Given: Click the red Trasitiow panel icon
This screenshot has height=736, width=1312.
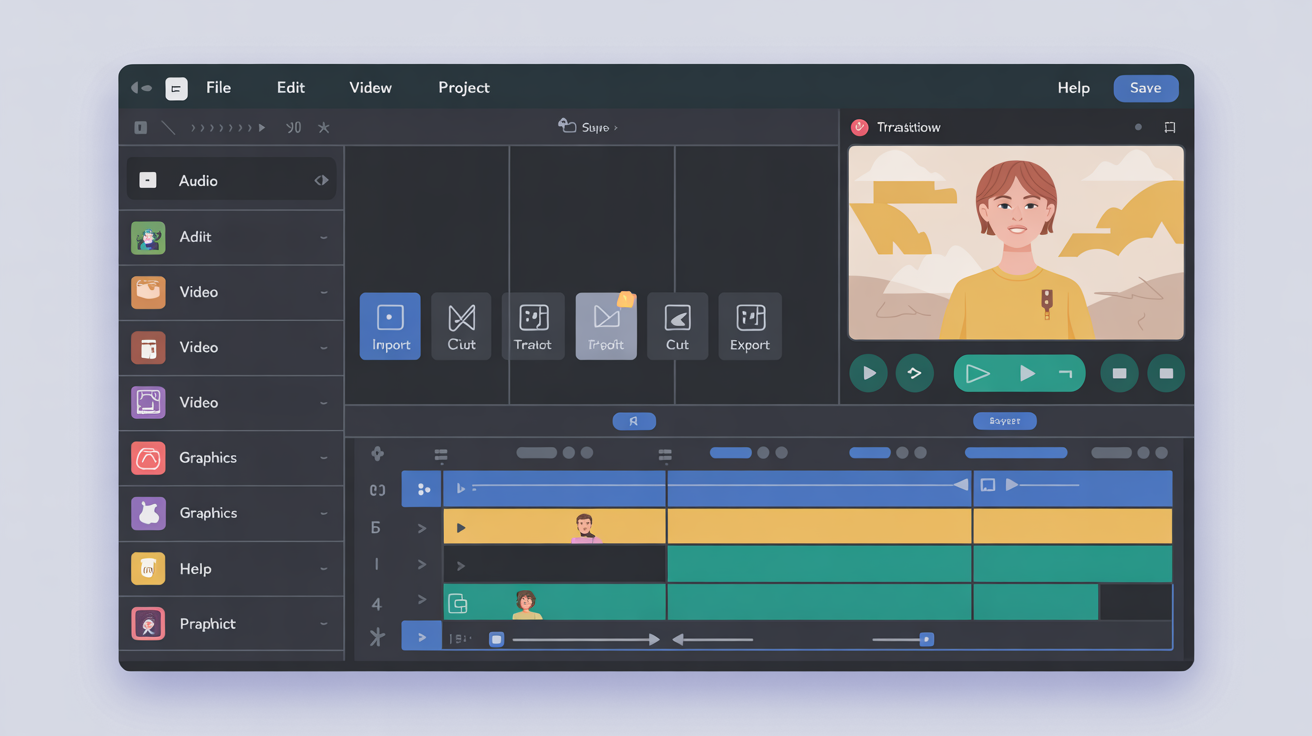Looking at the screenshot, I should click(x=859, y=127).
